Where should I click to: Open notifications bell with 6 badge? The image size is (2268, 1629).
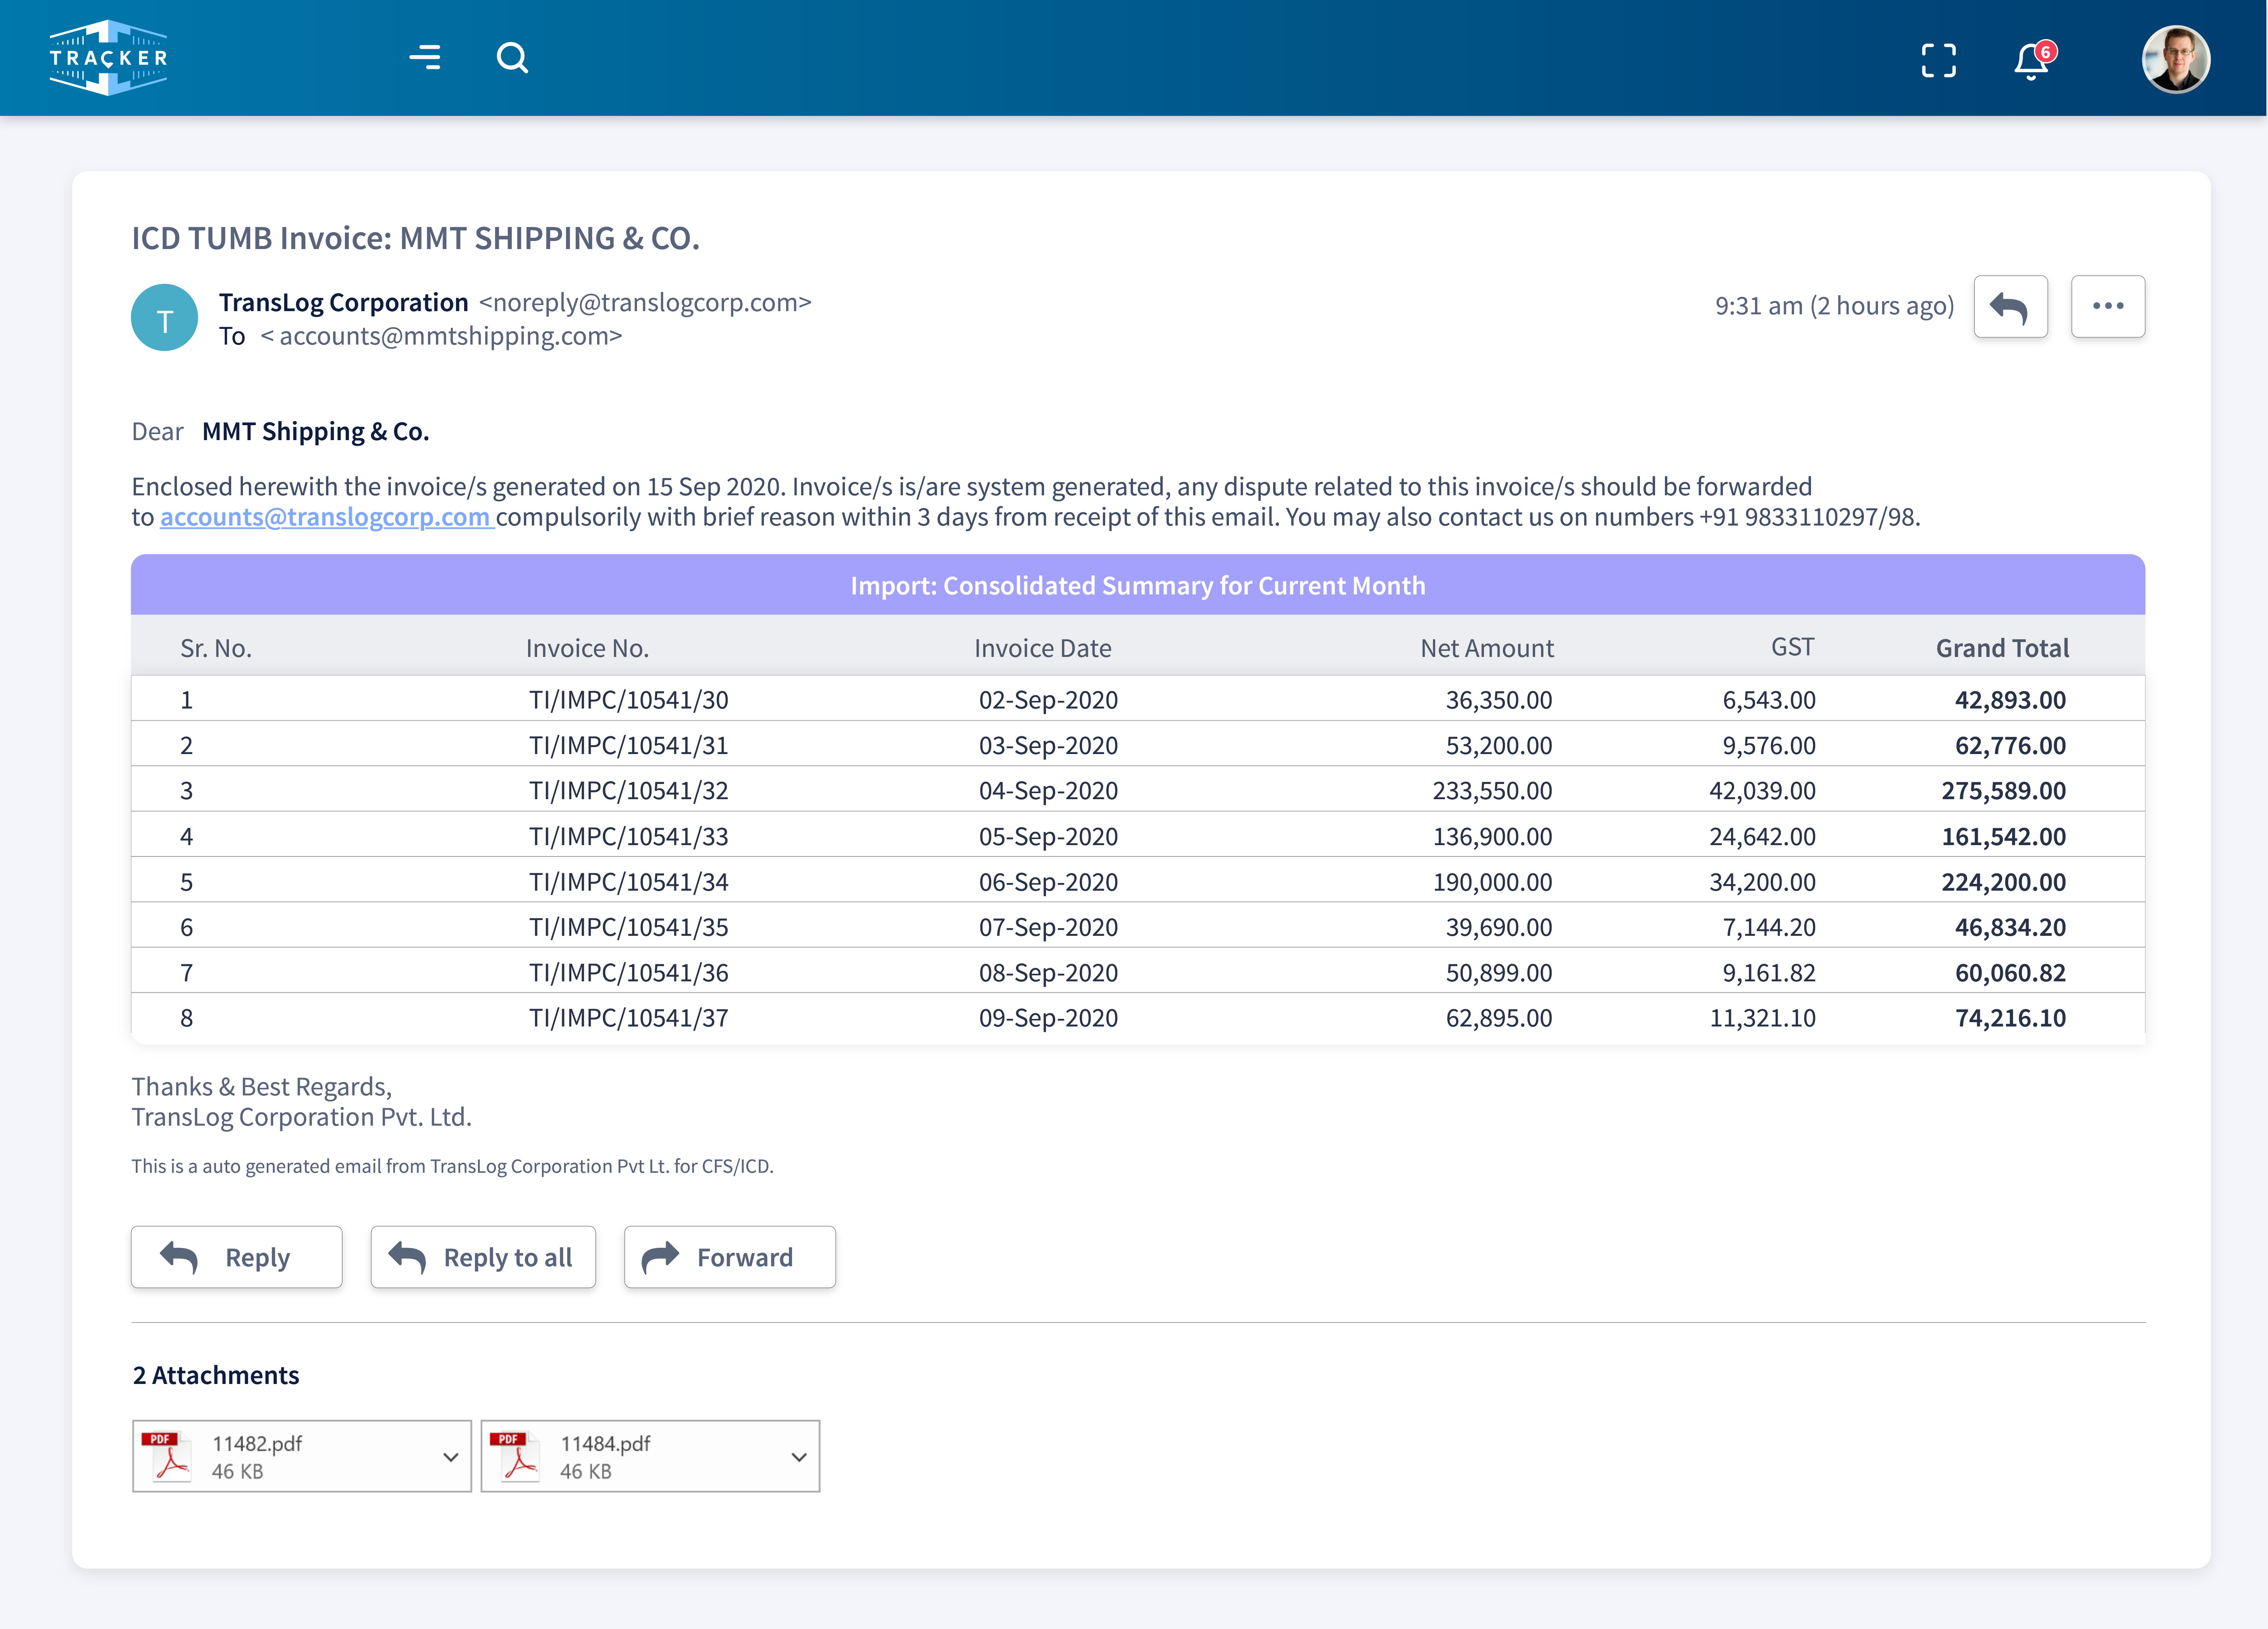(x=2034, y=60)
